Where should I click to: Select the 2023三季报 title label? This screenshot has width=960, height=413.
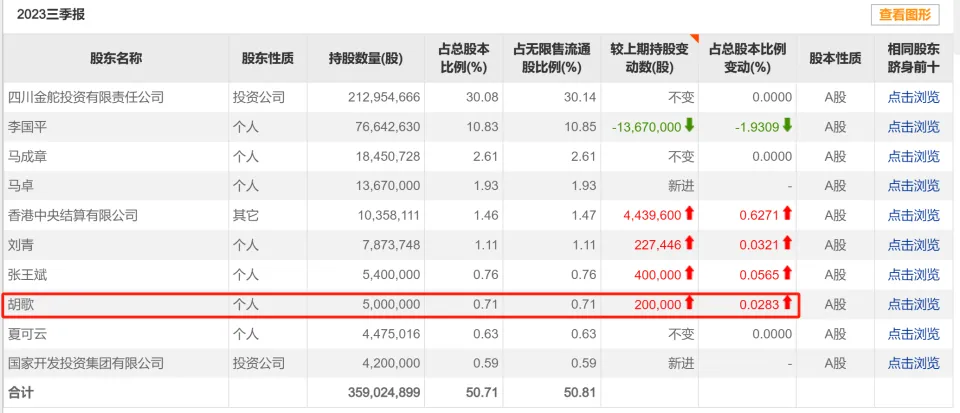(x=52, y=15)
